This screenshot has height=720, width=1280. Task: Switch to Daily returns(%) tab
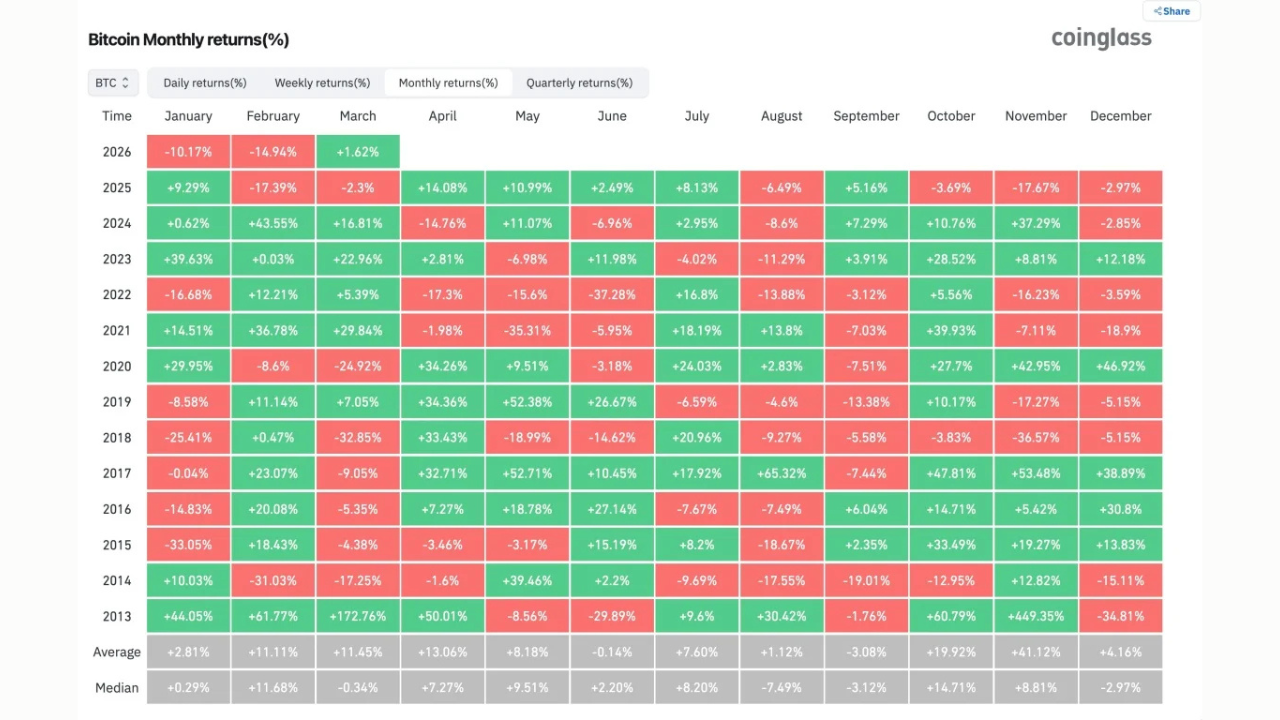tap(205, 83)
